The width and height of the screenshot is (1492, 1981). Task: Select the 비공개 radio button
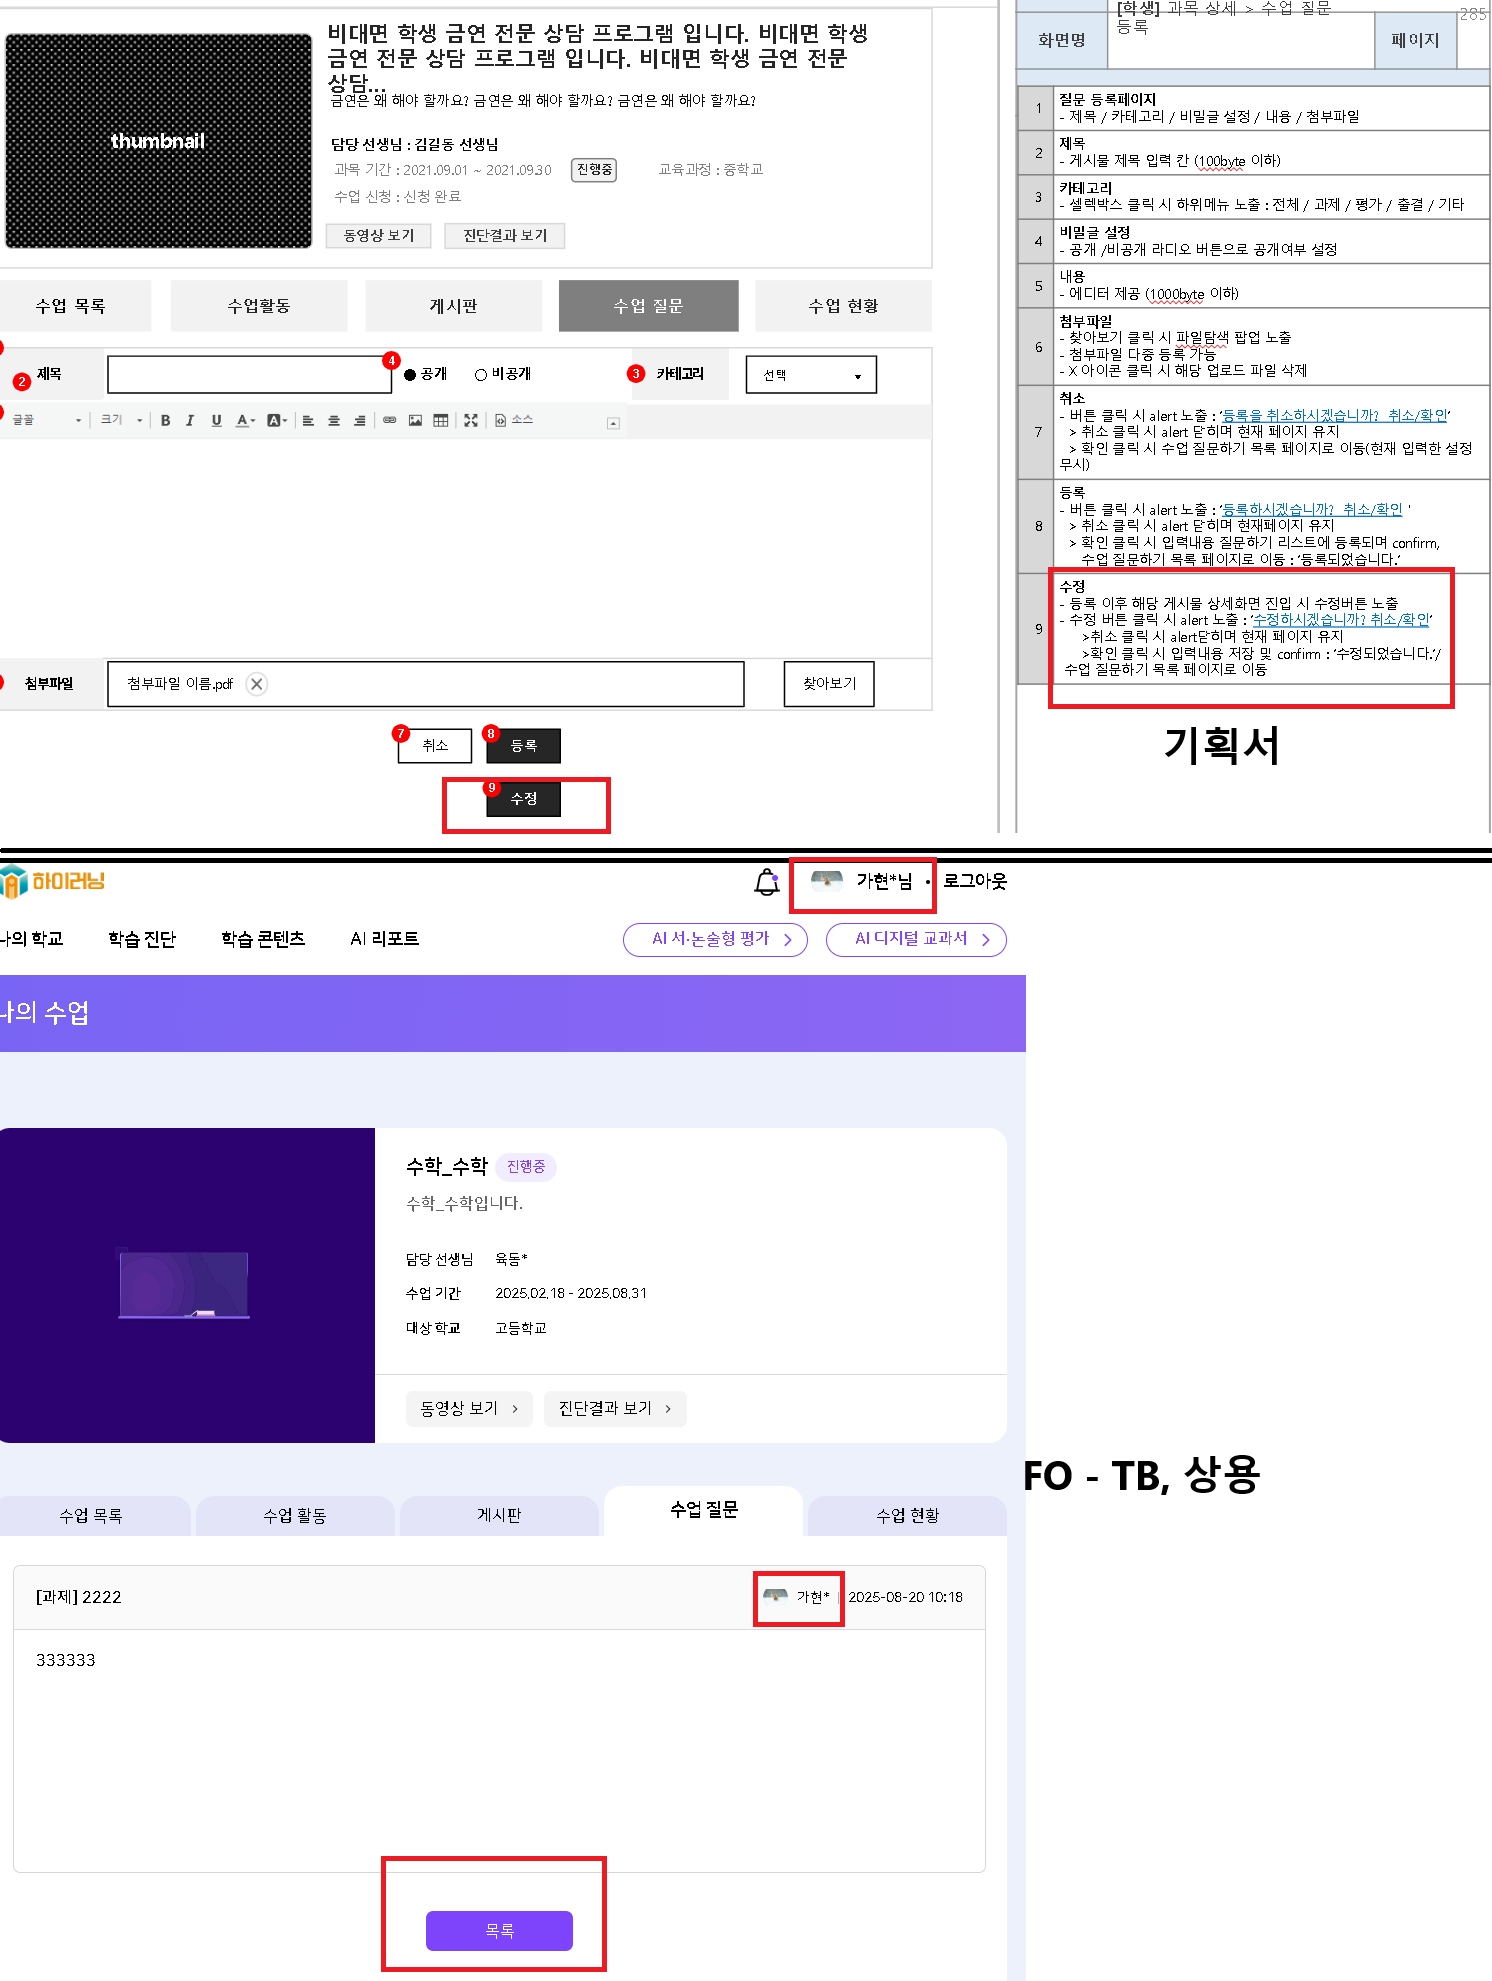[x=481, y=375]
